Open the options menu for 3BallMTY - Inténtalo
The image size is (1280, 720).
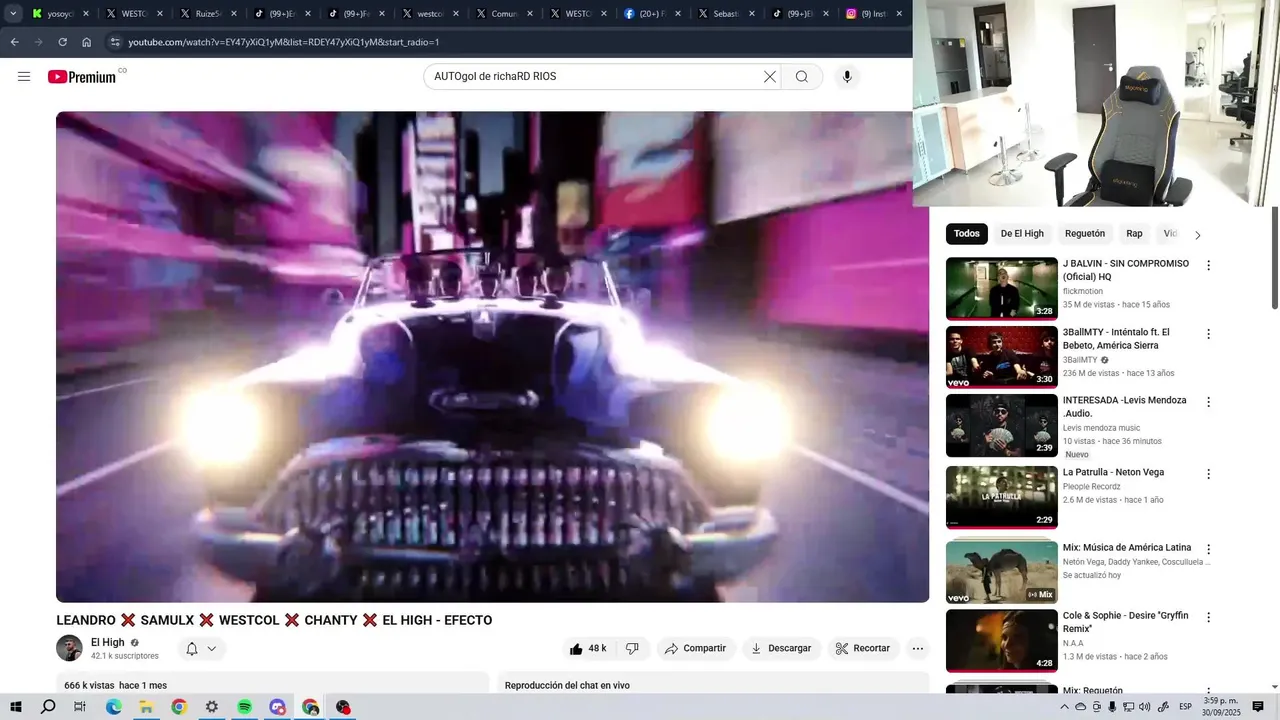coord(1208,334)
